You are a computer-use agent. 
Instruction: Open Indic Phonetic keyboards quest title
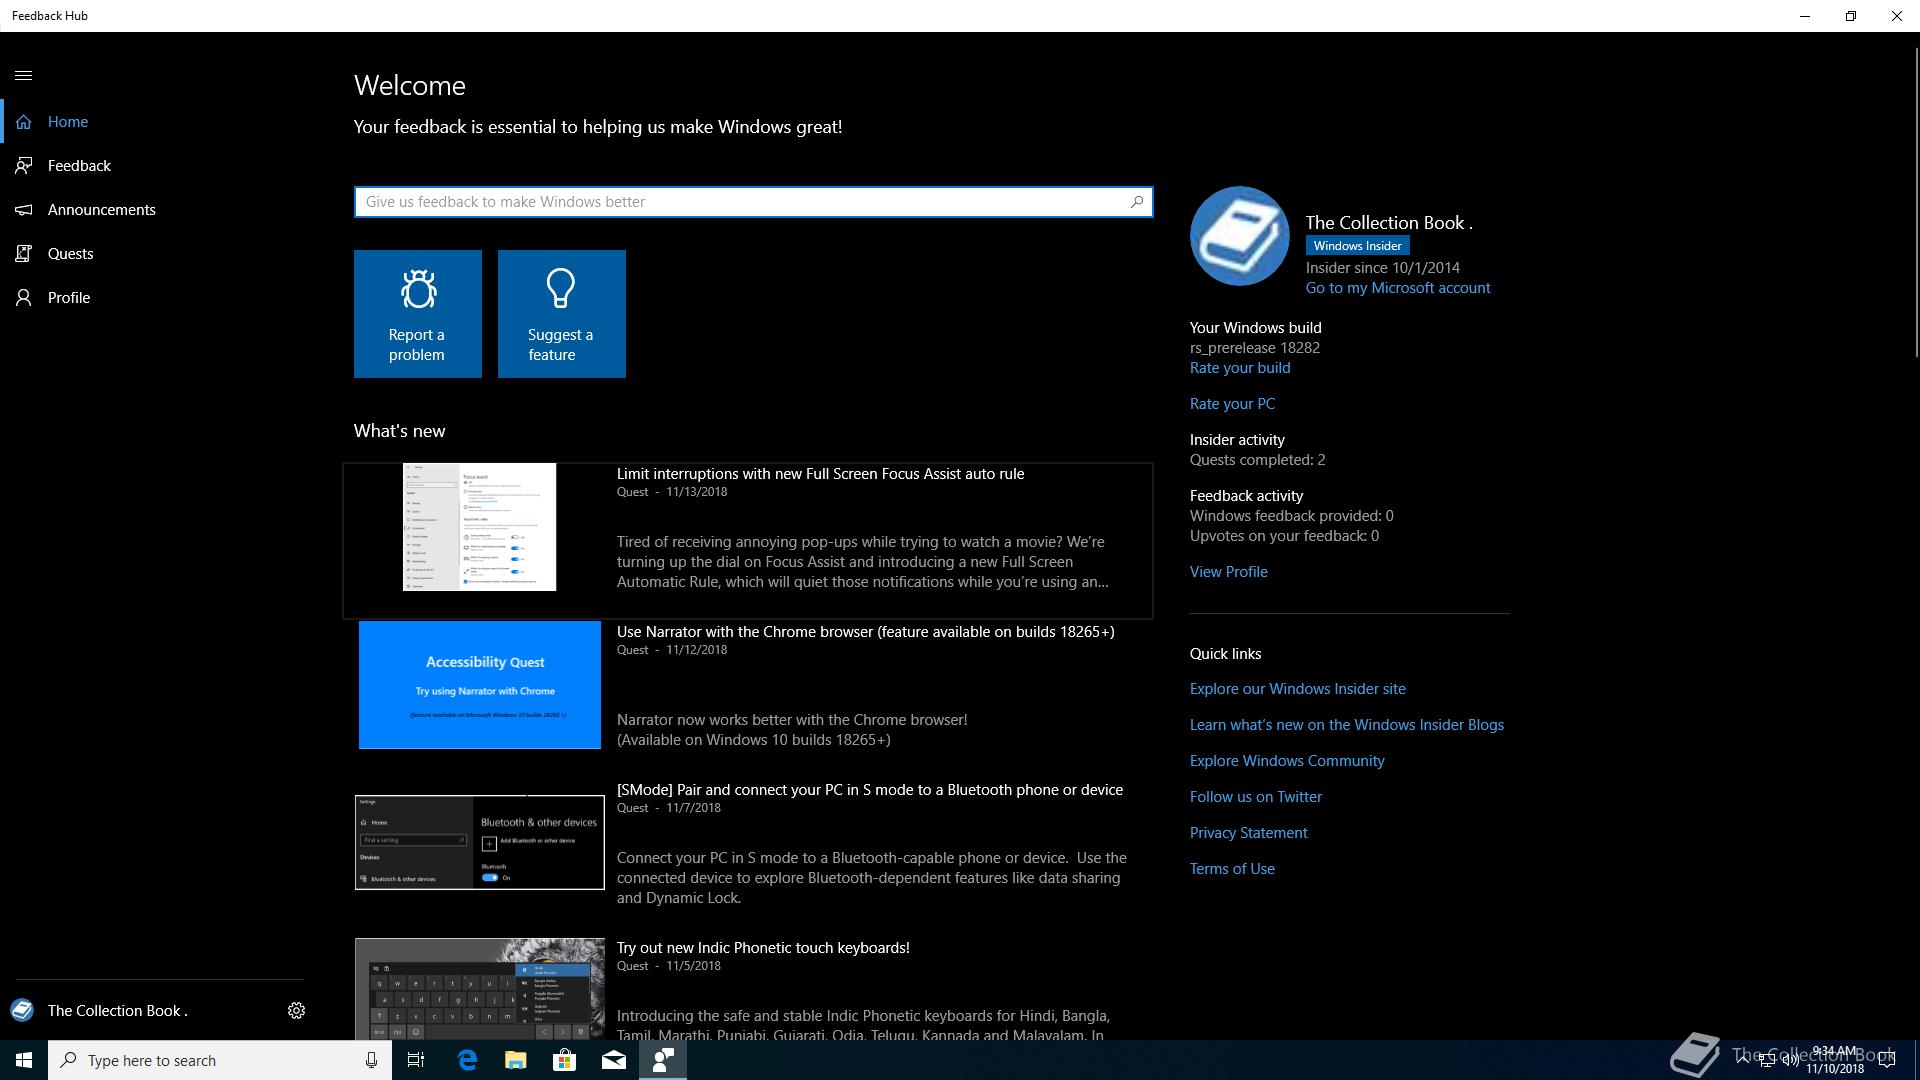(x=763, y=948)
